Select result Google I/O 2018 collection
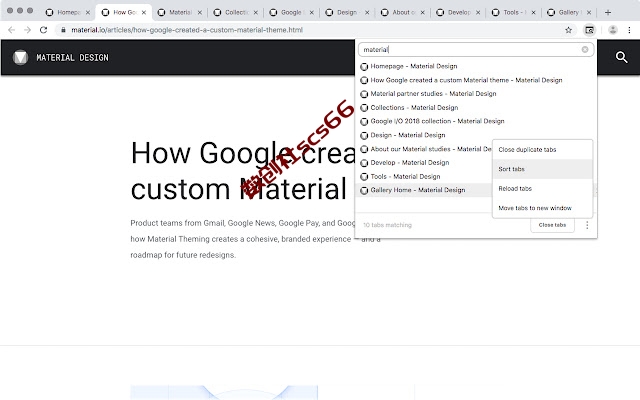 point(476,121)
